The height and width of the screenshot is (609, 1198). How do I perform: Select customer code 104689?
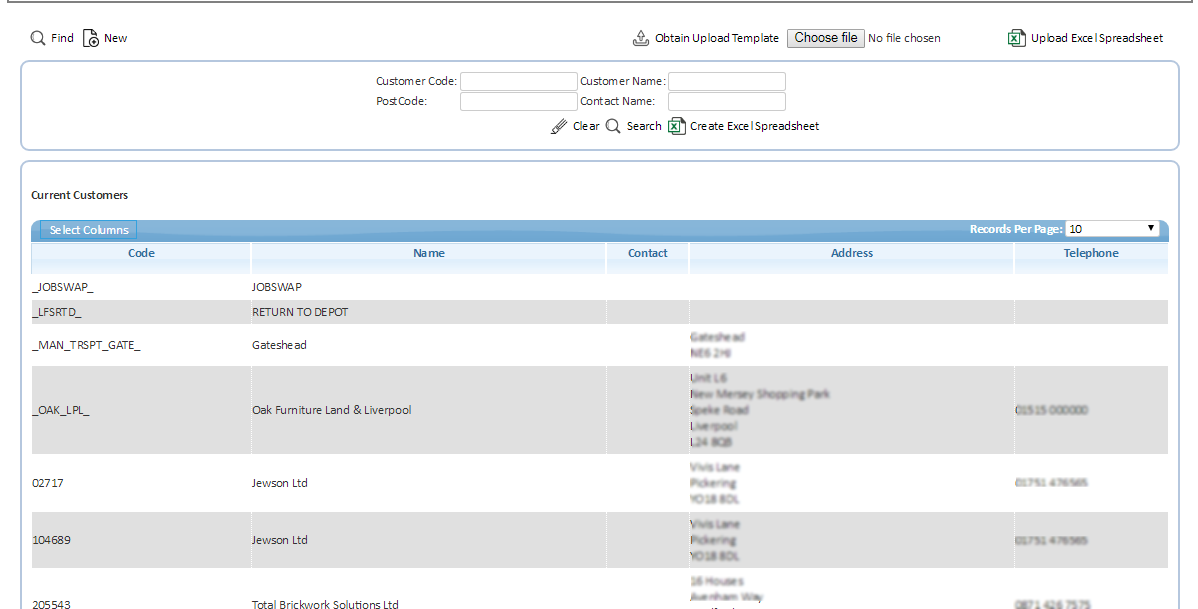tap(51, 540)
